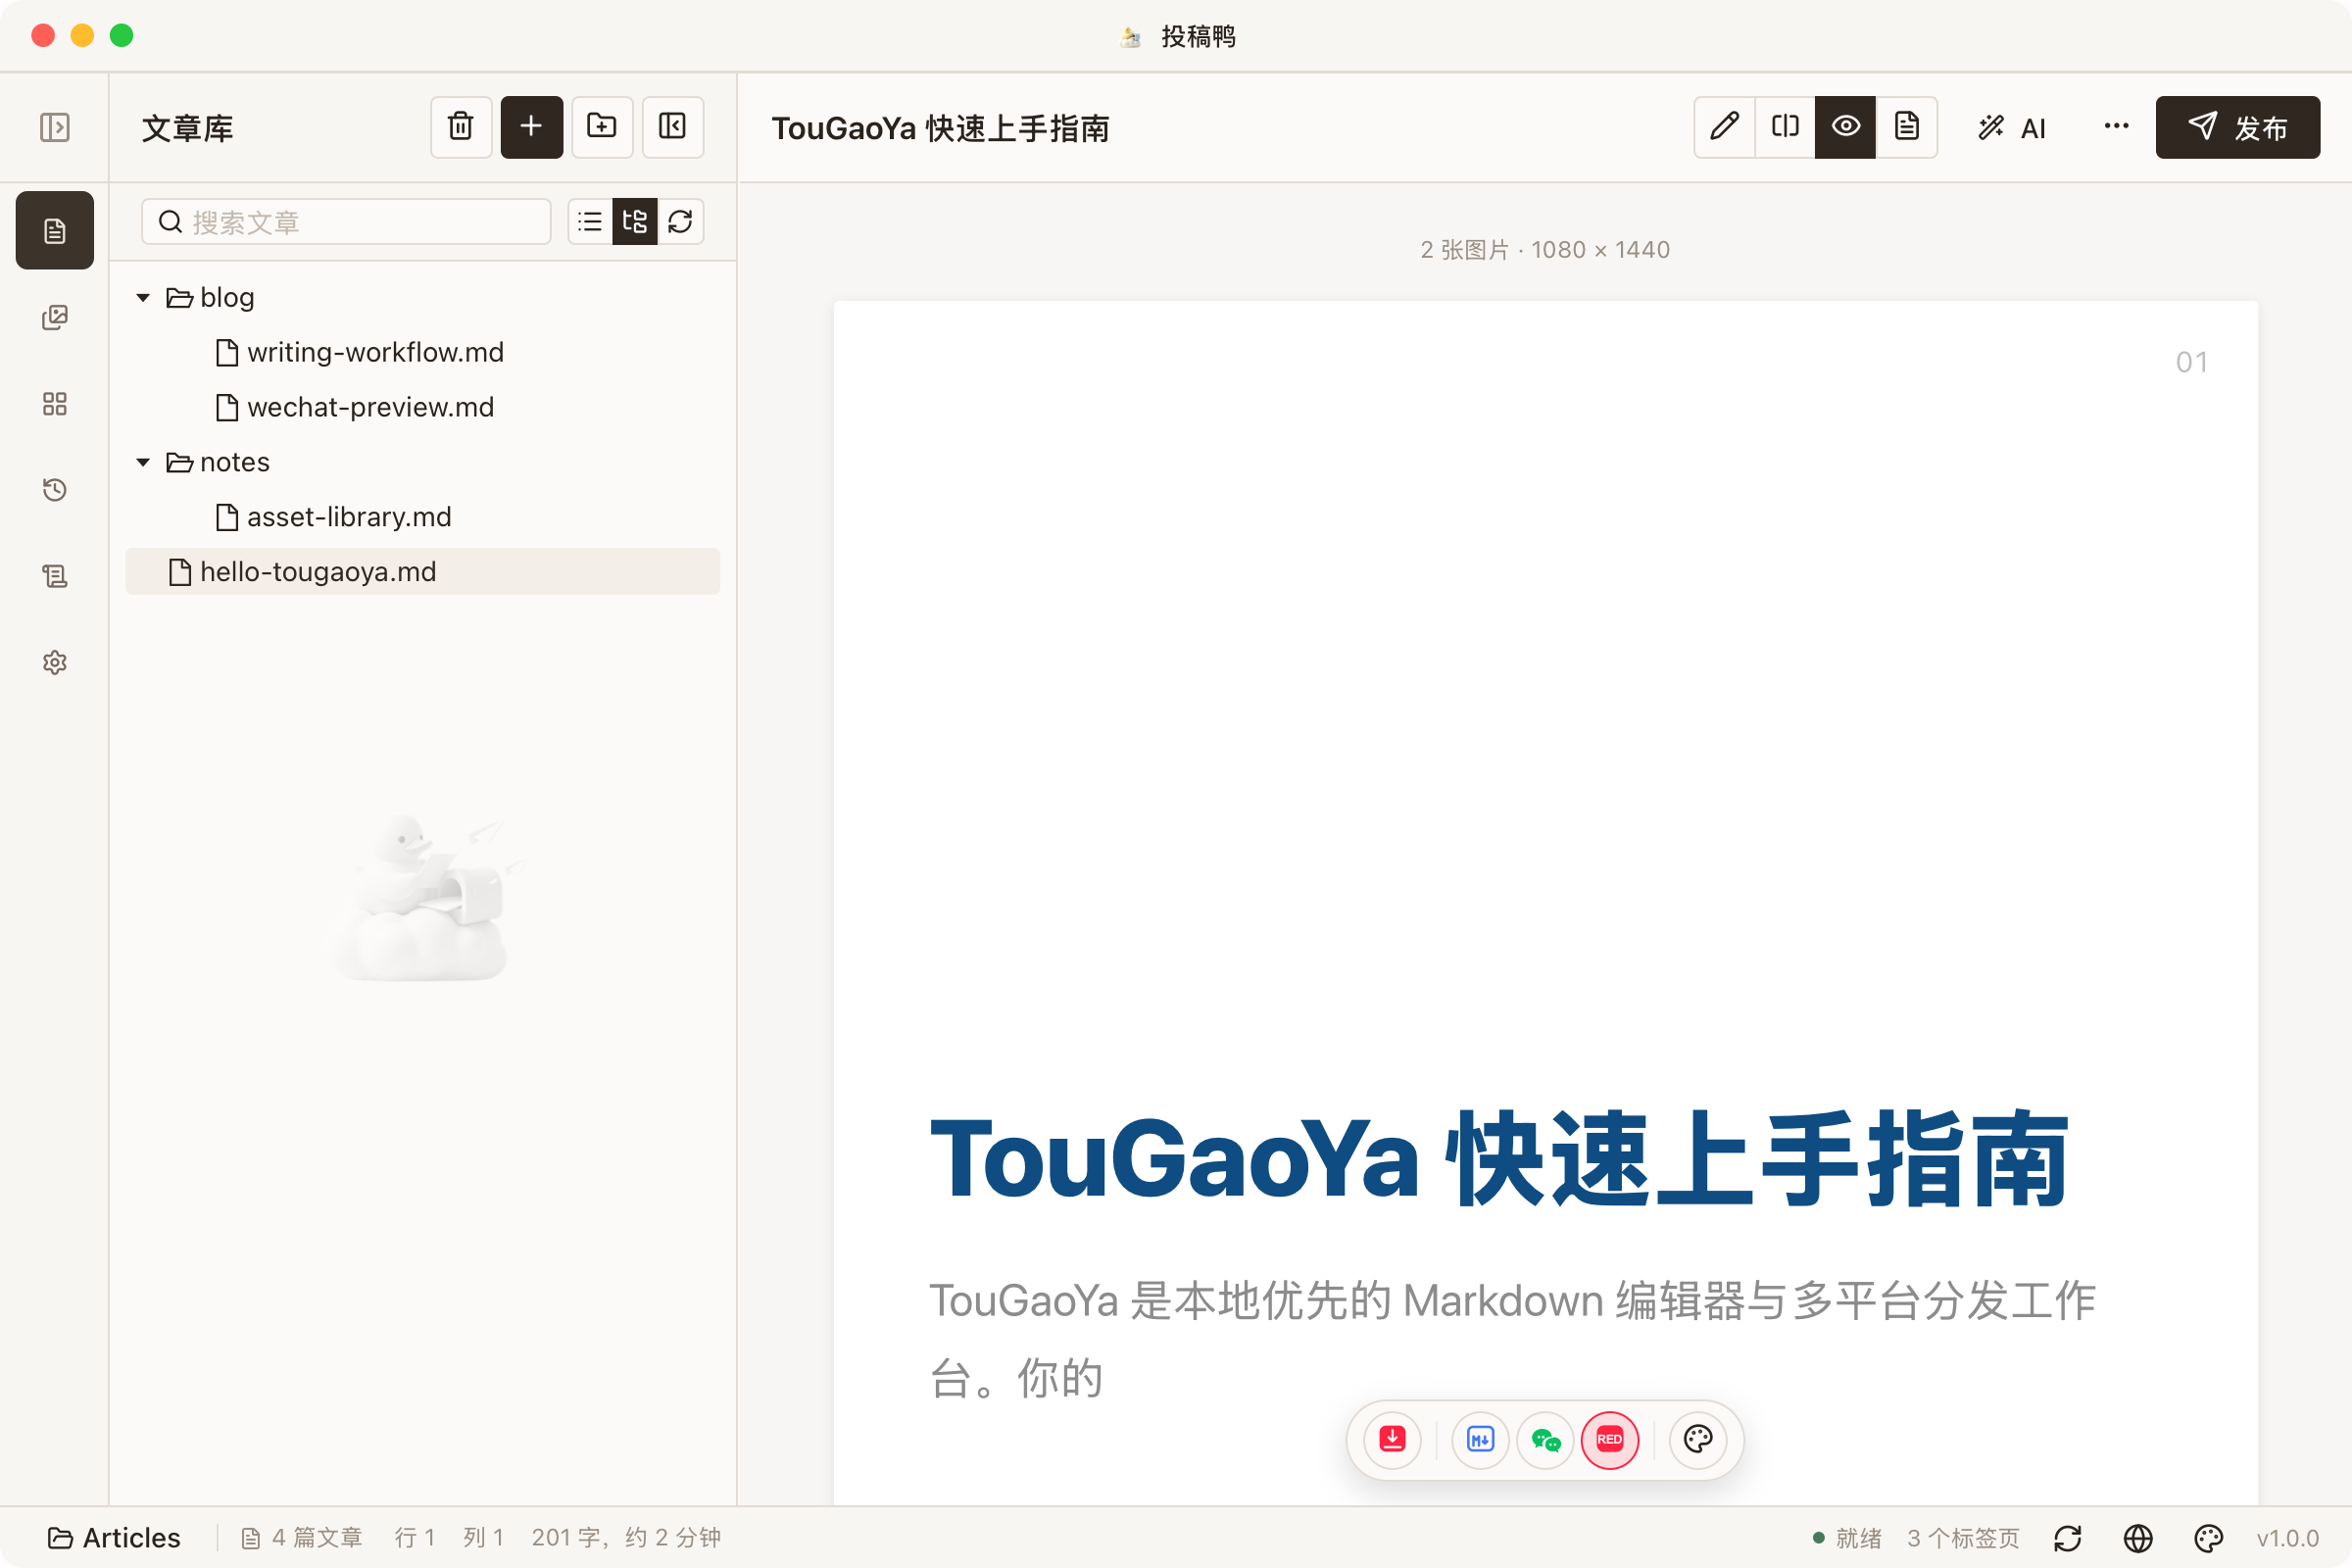
Task: Click the language globe icon in status bar
Action: coord(2138,1537)
